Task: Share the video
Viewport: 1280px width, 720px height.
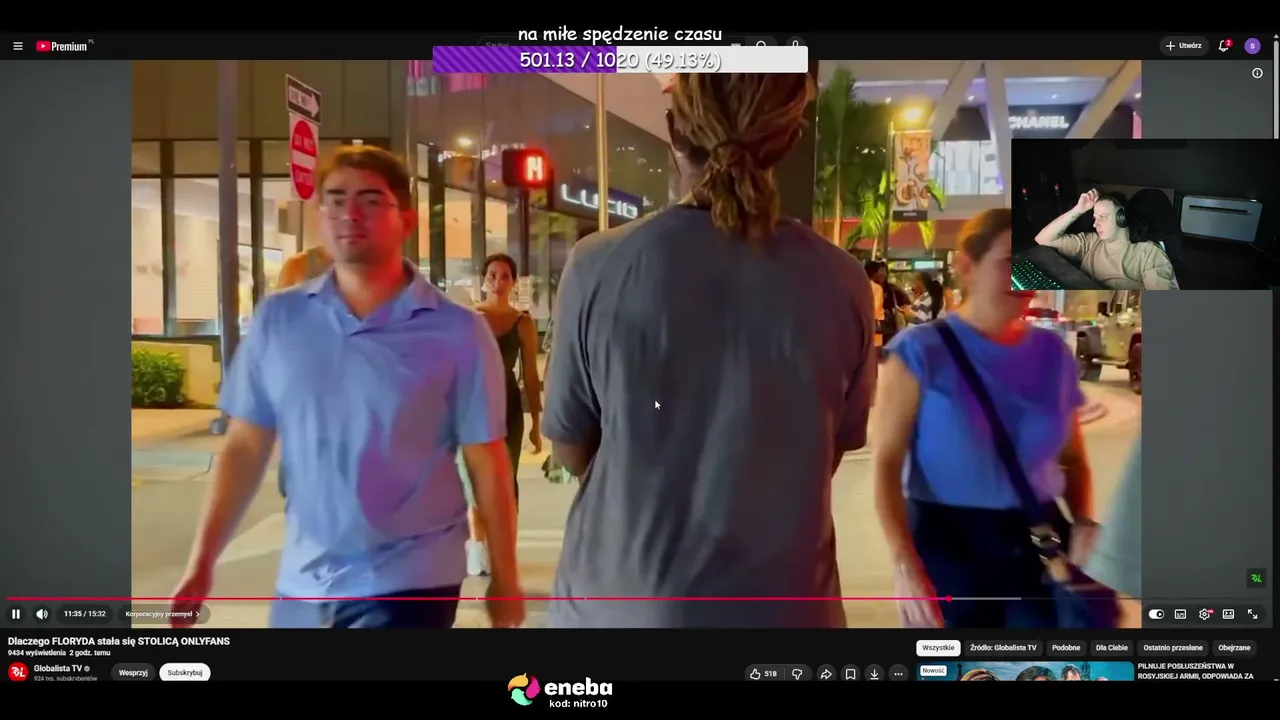Action: [x=826, y=674]
